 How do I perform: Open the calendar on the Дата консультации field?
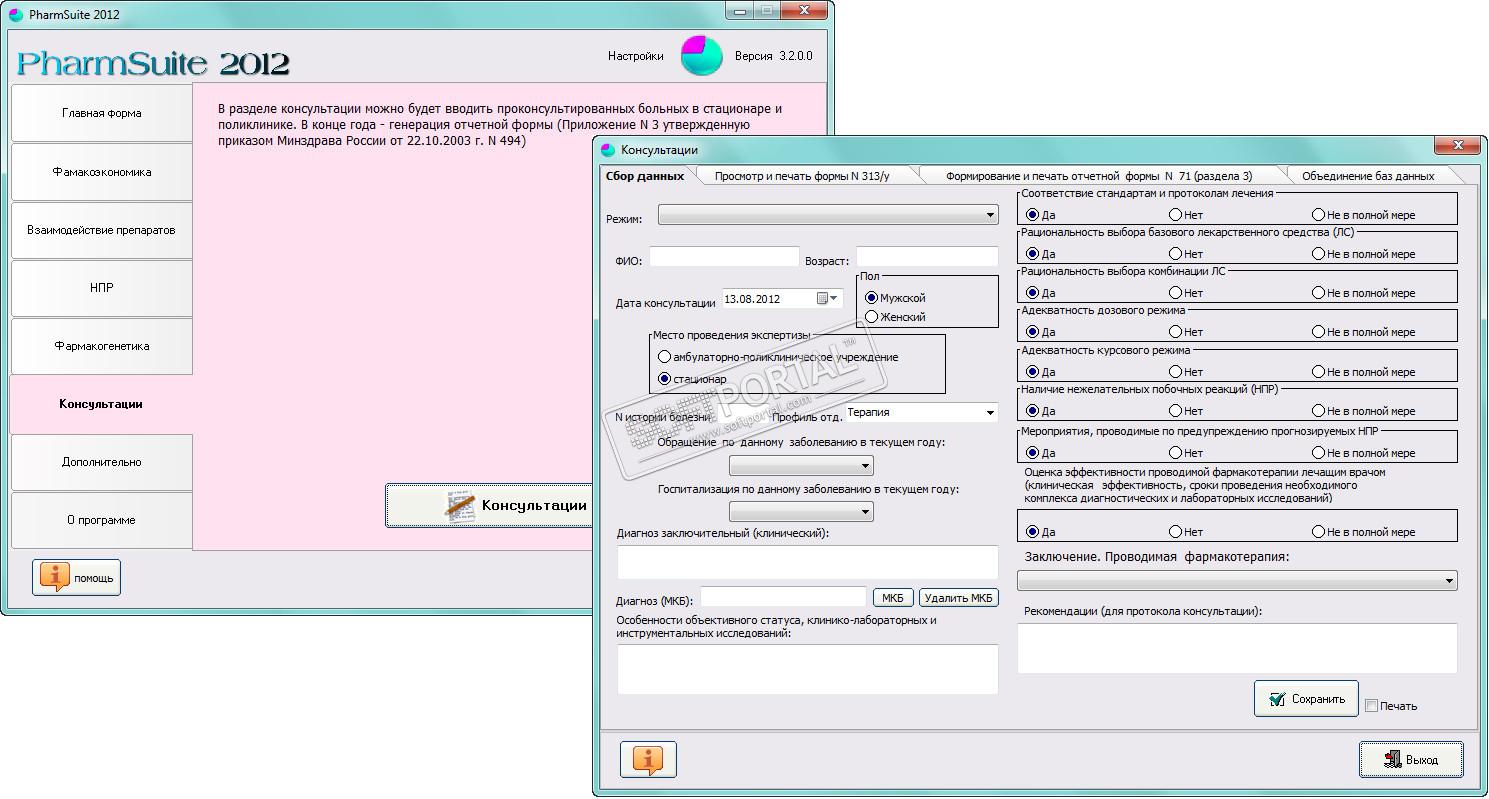828,298
